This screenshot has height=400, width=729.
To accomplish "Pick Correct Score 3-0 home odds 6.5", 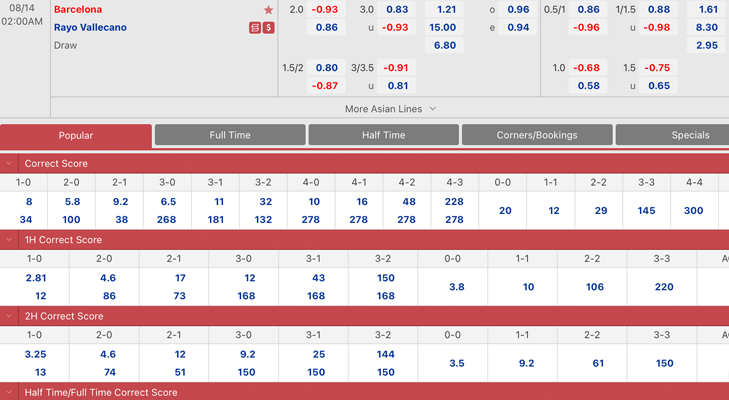I will pos(168,201).
